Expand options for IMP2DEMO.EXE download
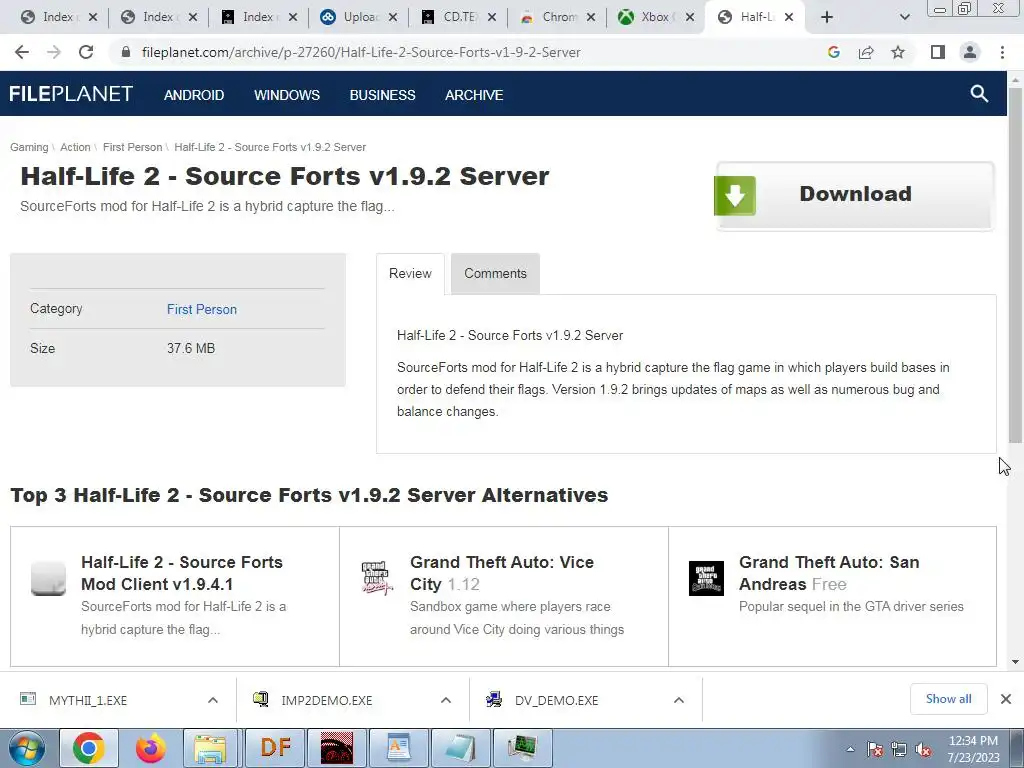Image resolution: width=1024 pixels, height=768 pixels. click(x=446, y=700)
